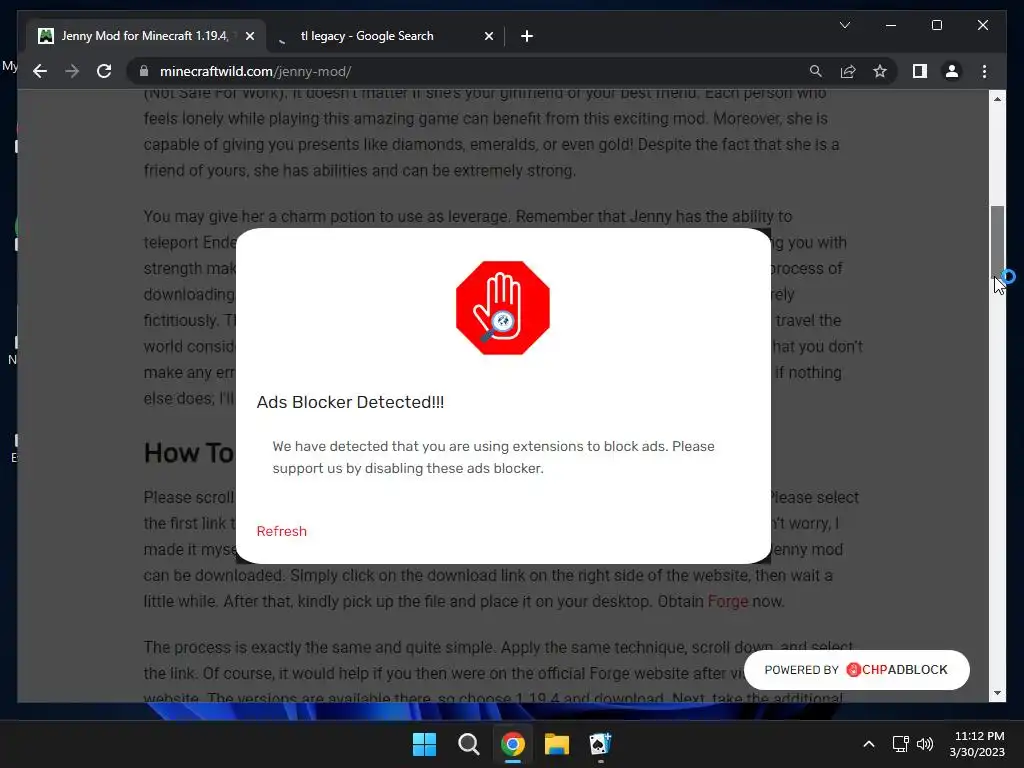
Task: Click the Chrome taskbar icon
Action: pos(513,744)
